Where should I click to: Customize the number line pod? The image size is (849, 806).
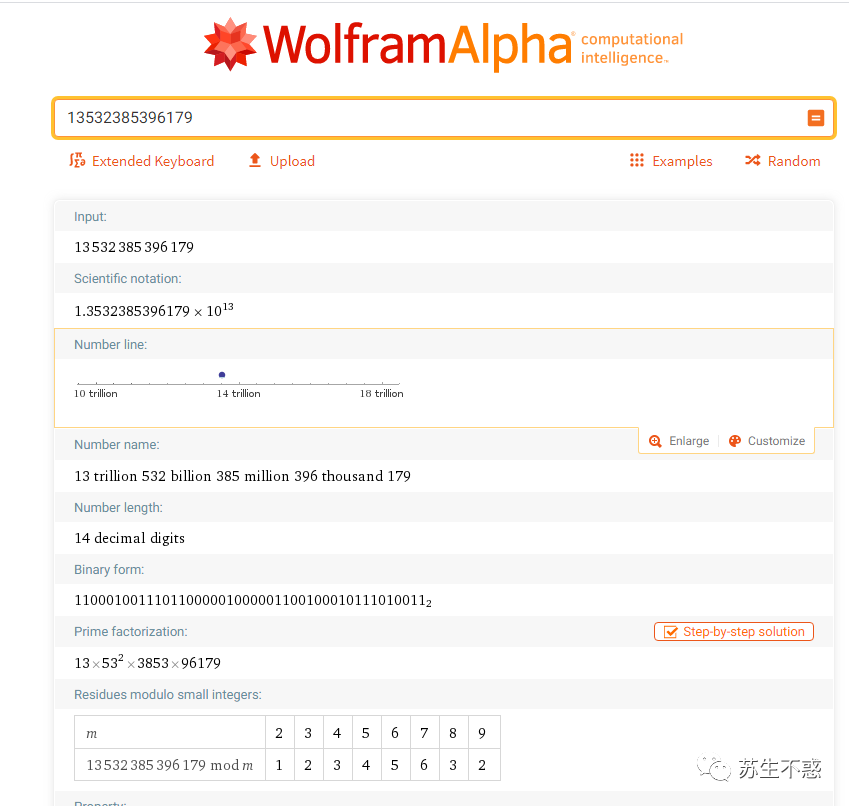767,441
